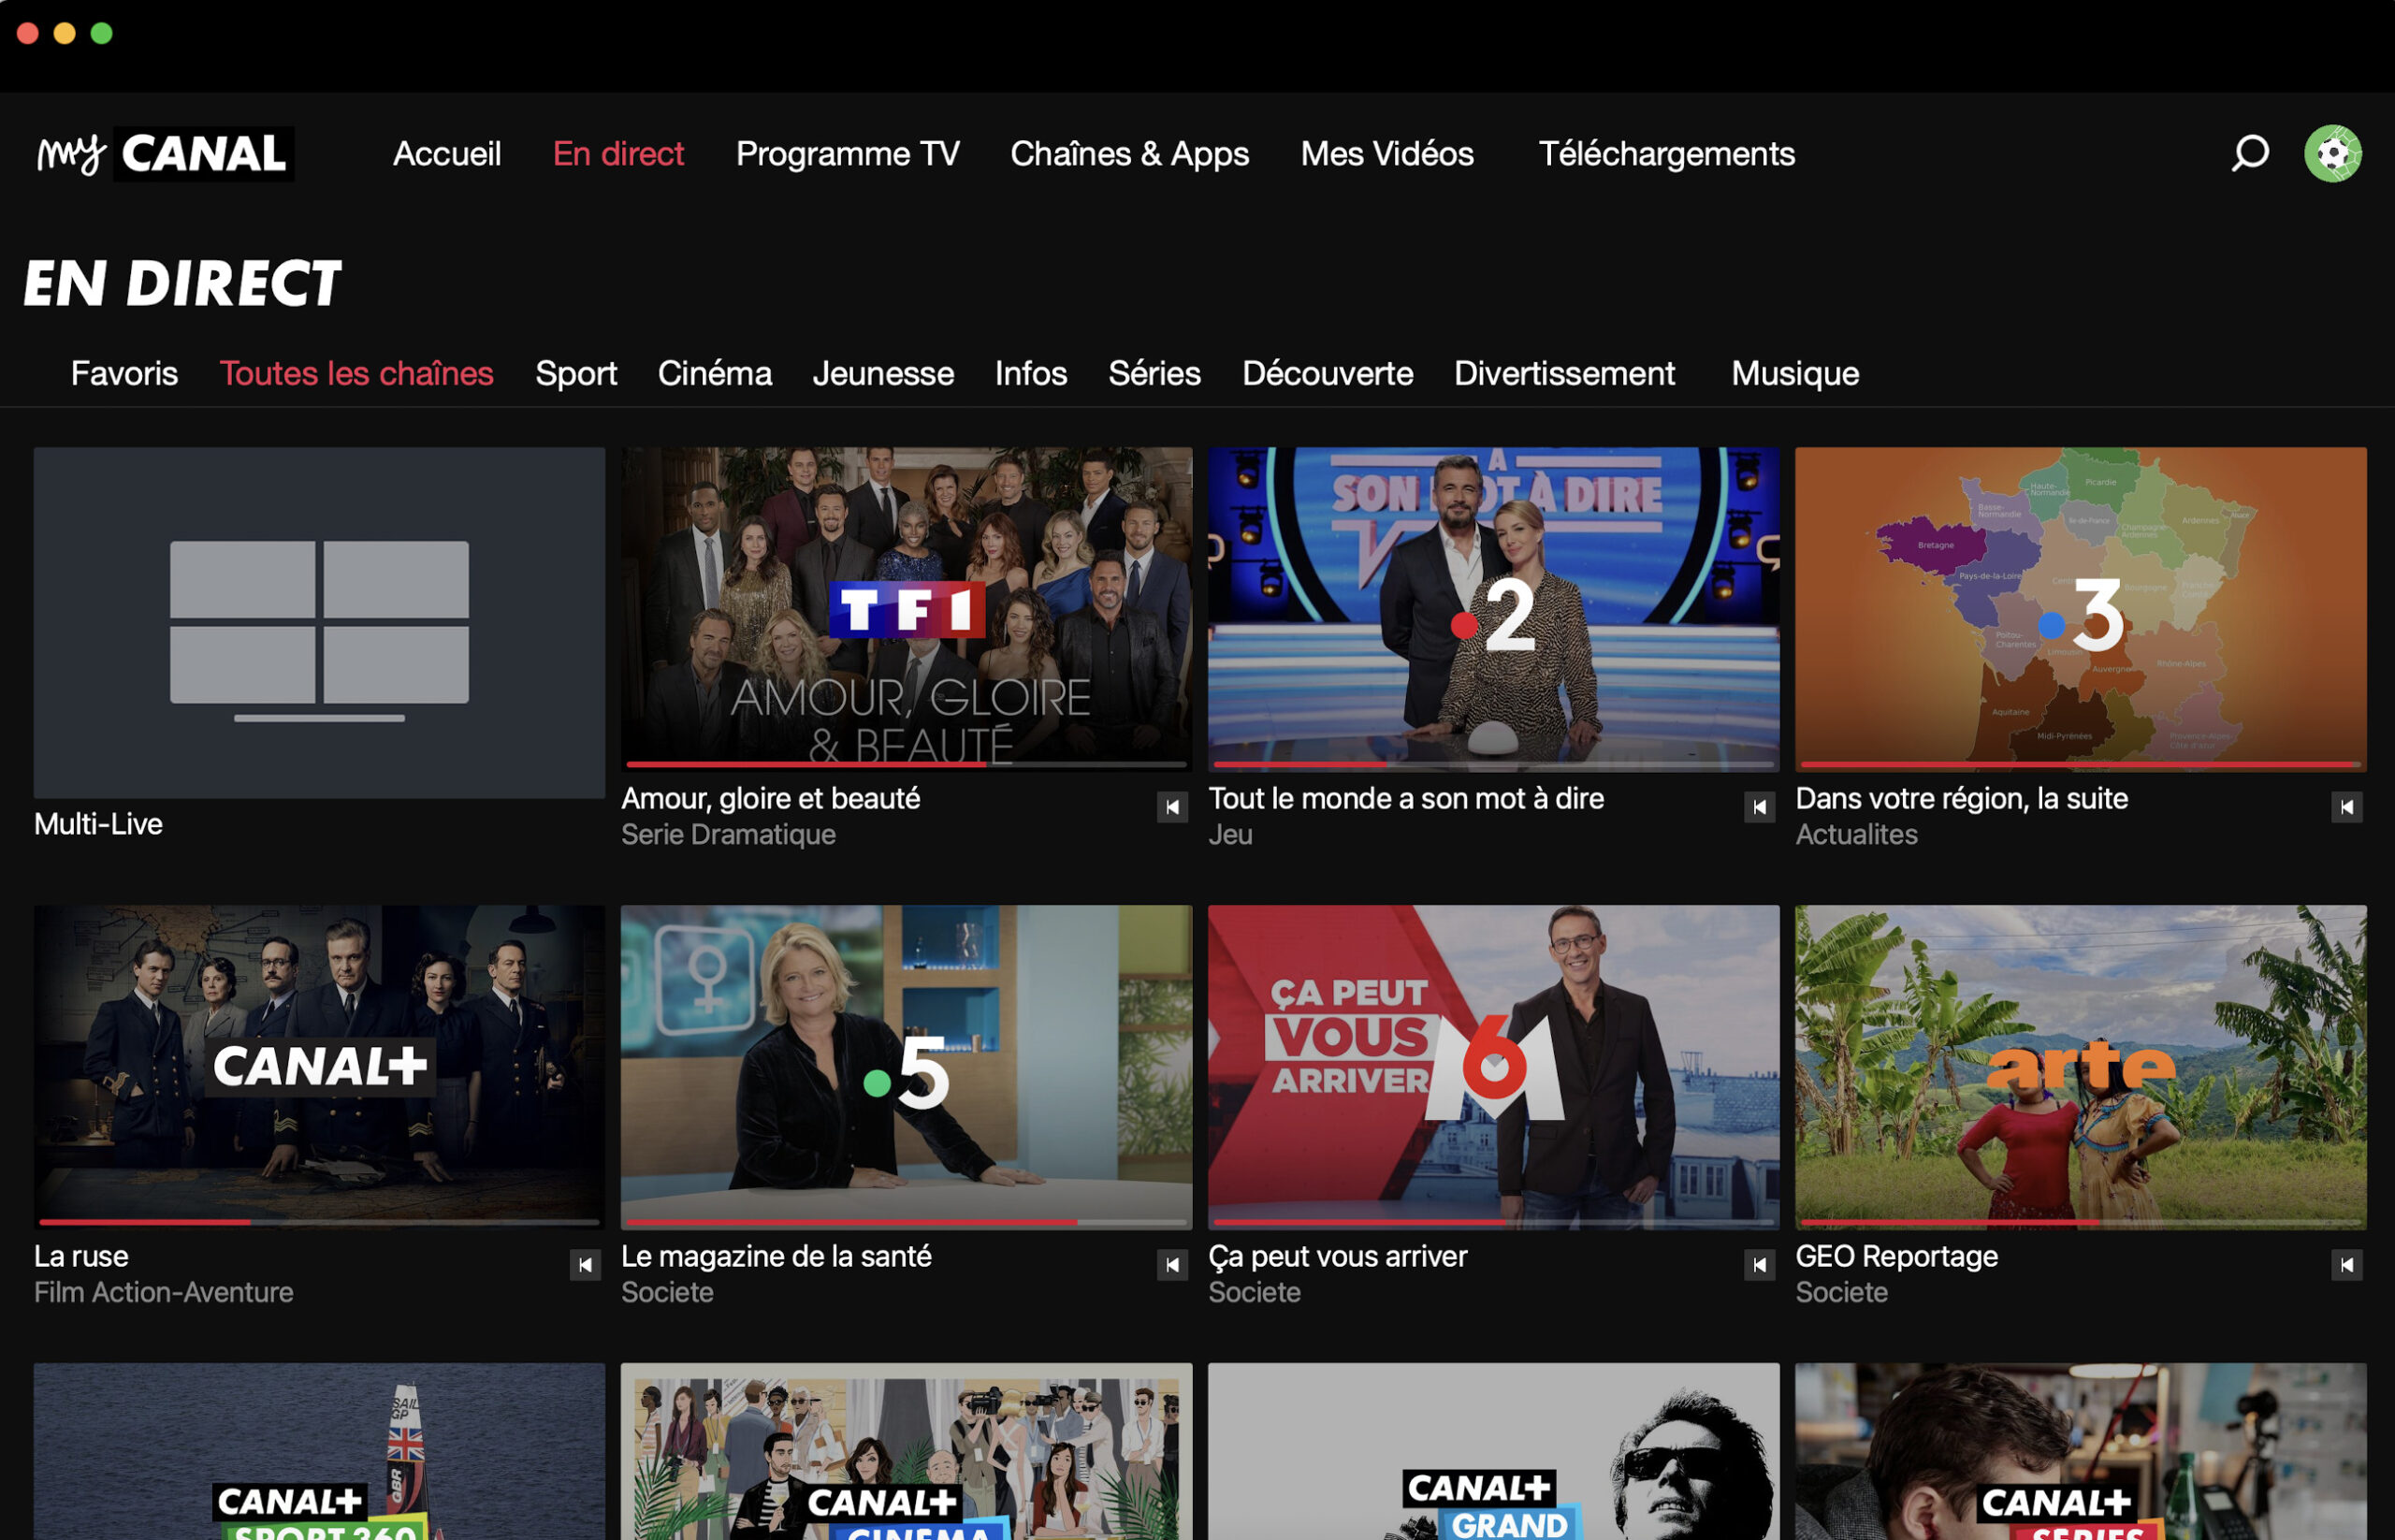Image resolution: width=2395 pixels, height=1540 pixels.
Task: Restart Le magazine de la santé
Action: 1173,1265
